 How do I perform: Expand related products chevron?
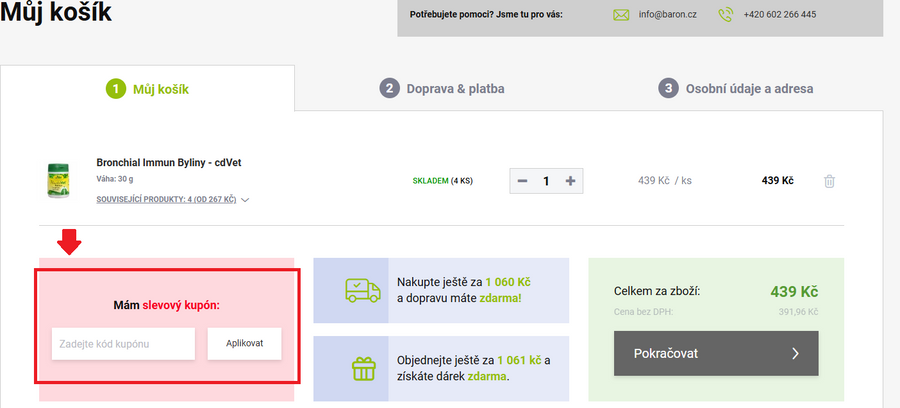point(245,200)
